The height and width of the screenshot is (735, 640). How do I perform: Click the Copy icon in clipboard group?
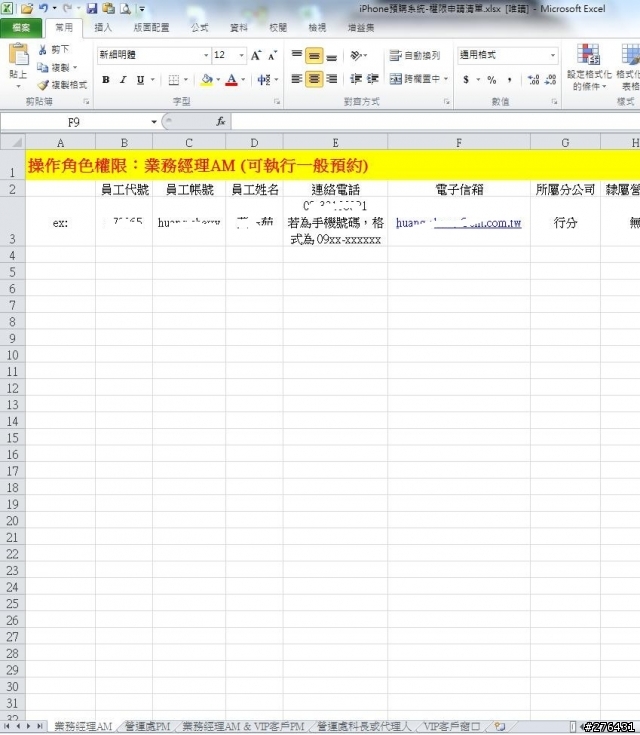coord(43,68)
